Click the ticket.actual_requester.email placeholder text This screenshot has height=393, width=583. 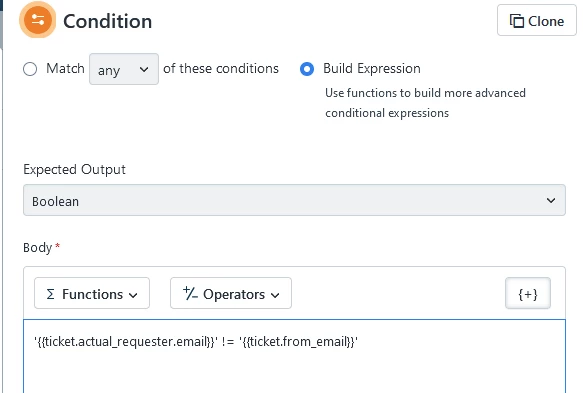tap(126, 341)
